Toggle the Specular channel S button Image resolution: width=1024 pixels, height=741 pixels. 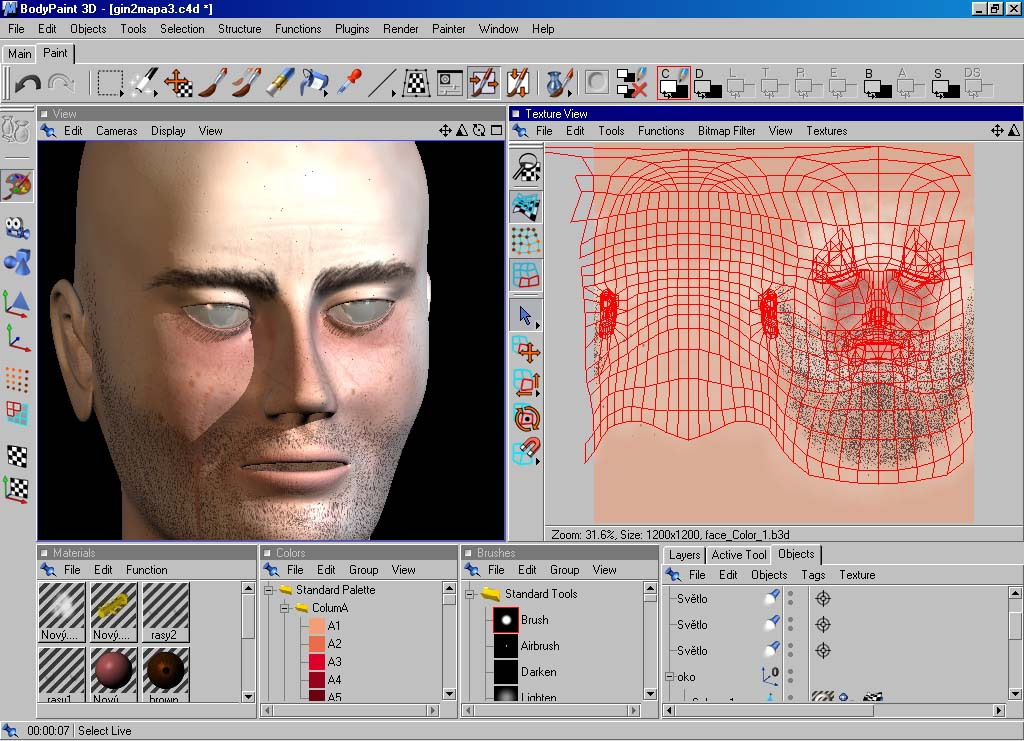tap(945, 84)
